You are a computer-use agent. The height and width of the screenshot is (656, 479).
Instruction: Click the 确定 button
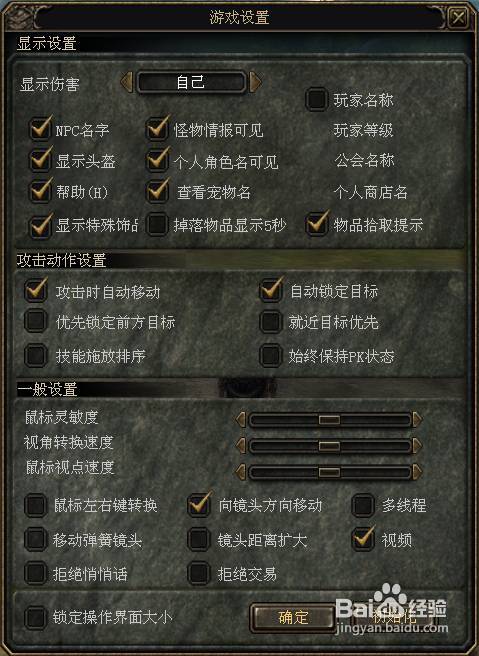[x=293, y=617]
